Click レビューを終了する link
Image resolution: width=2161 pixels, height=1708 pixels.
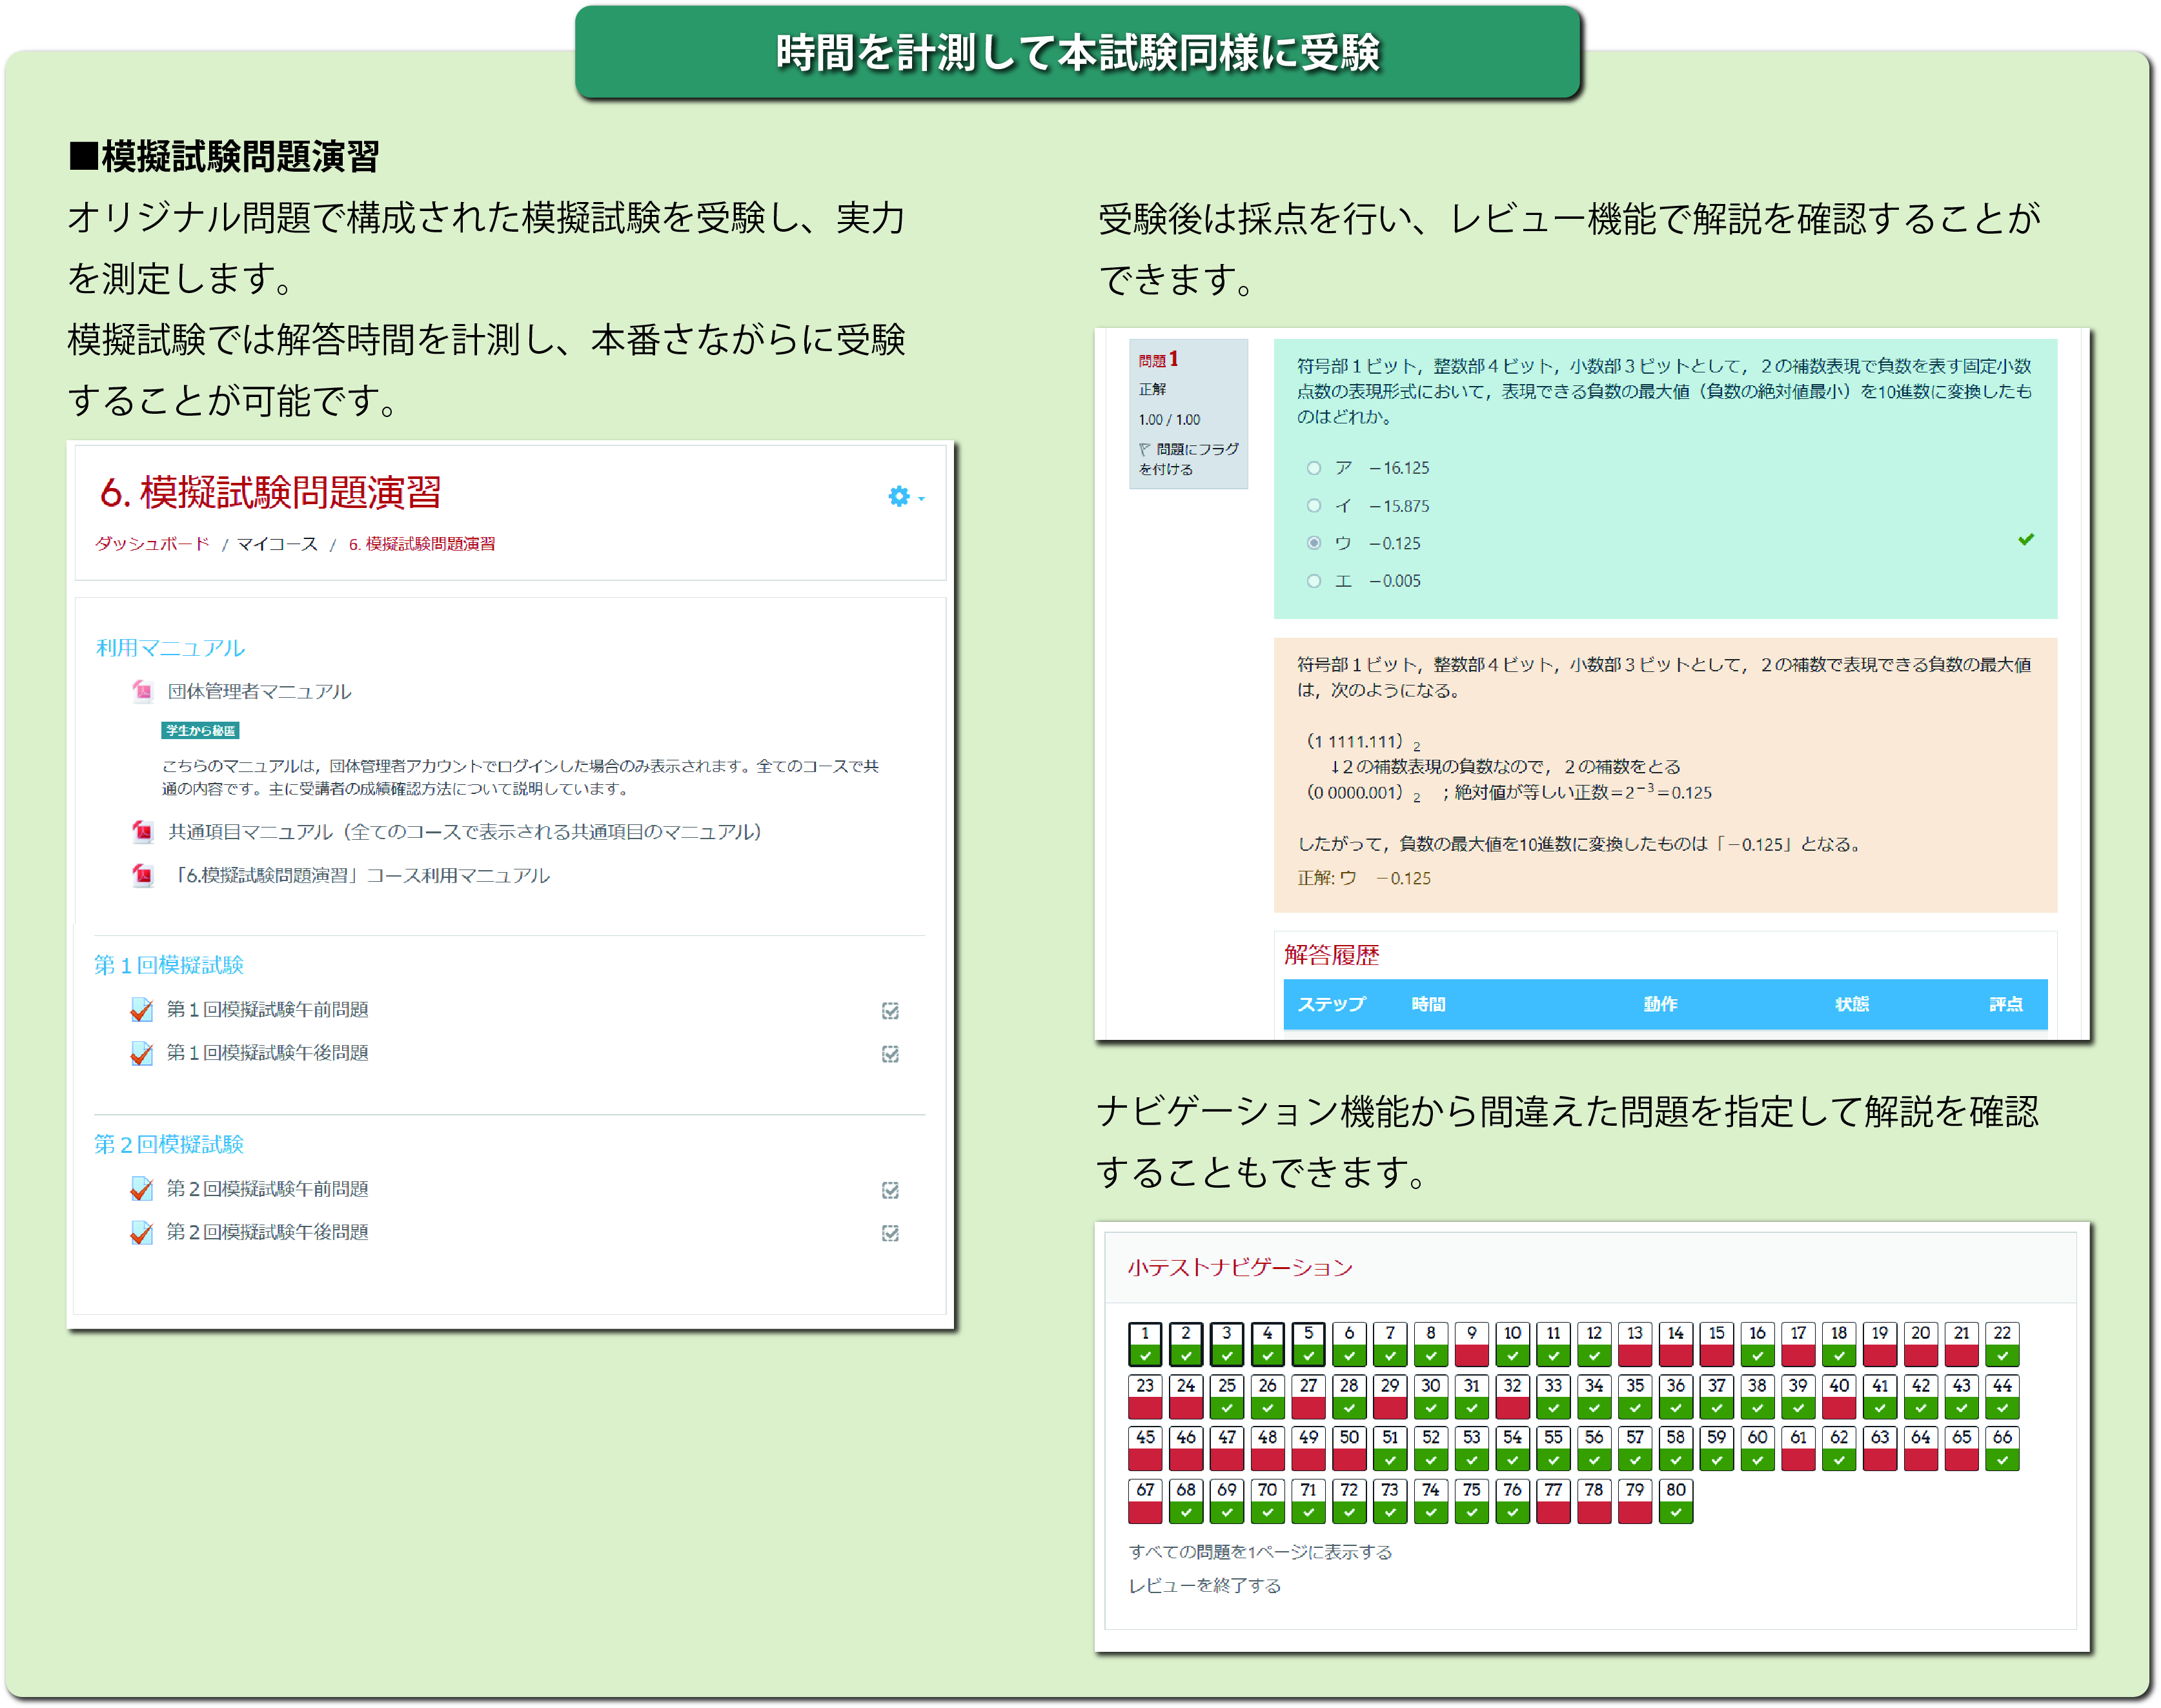click(1204, 1586)
